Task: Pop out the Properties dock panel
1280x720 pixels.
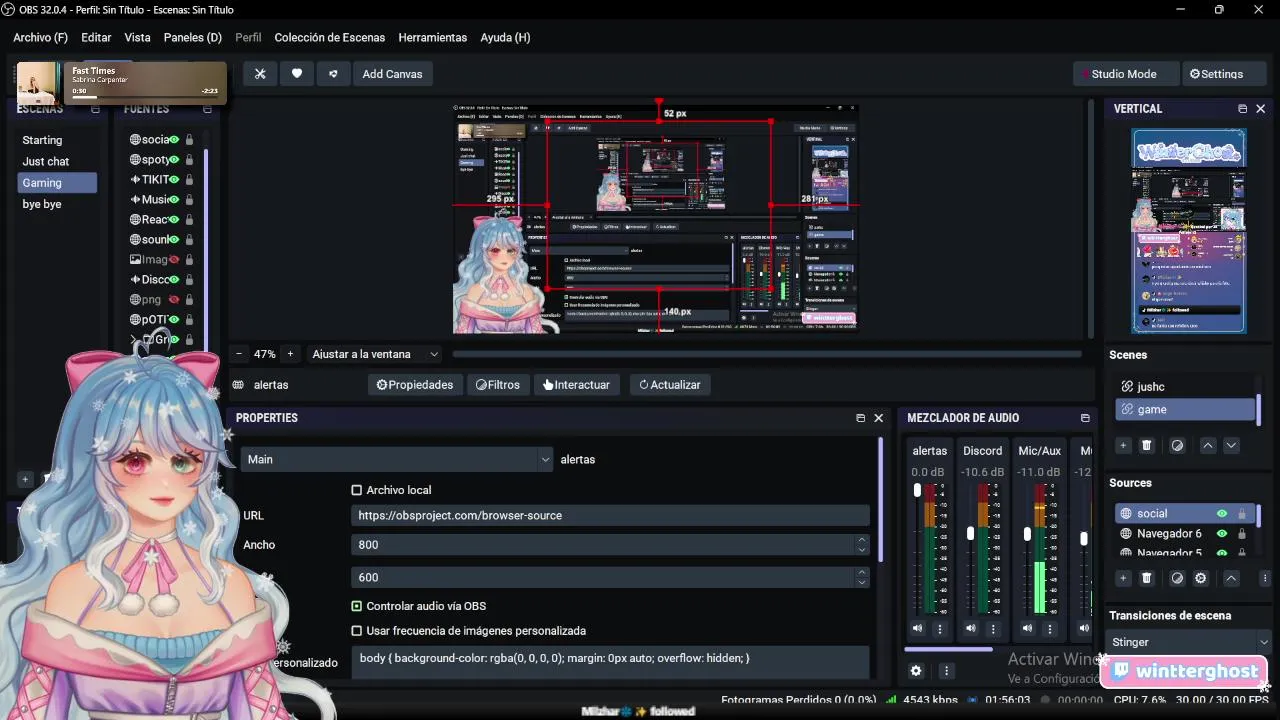Action: tap(860, 418)
